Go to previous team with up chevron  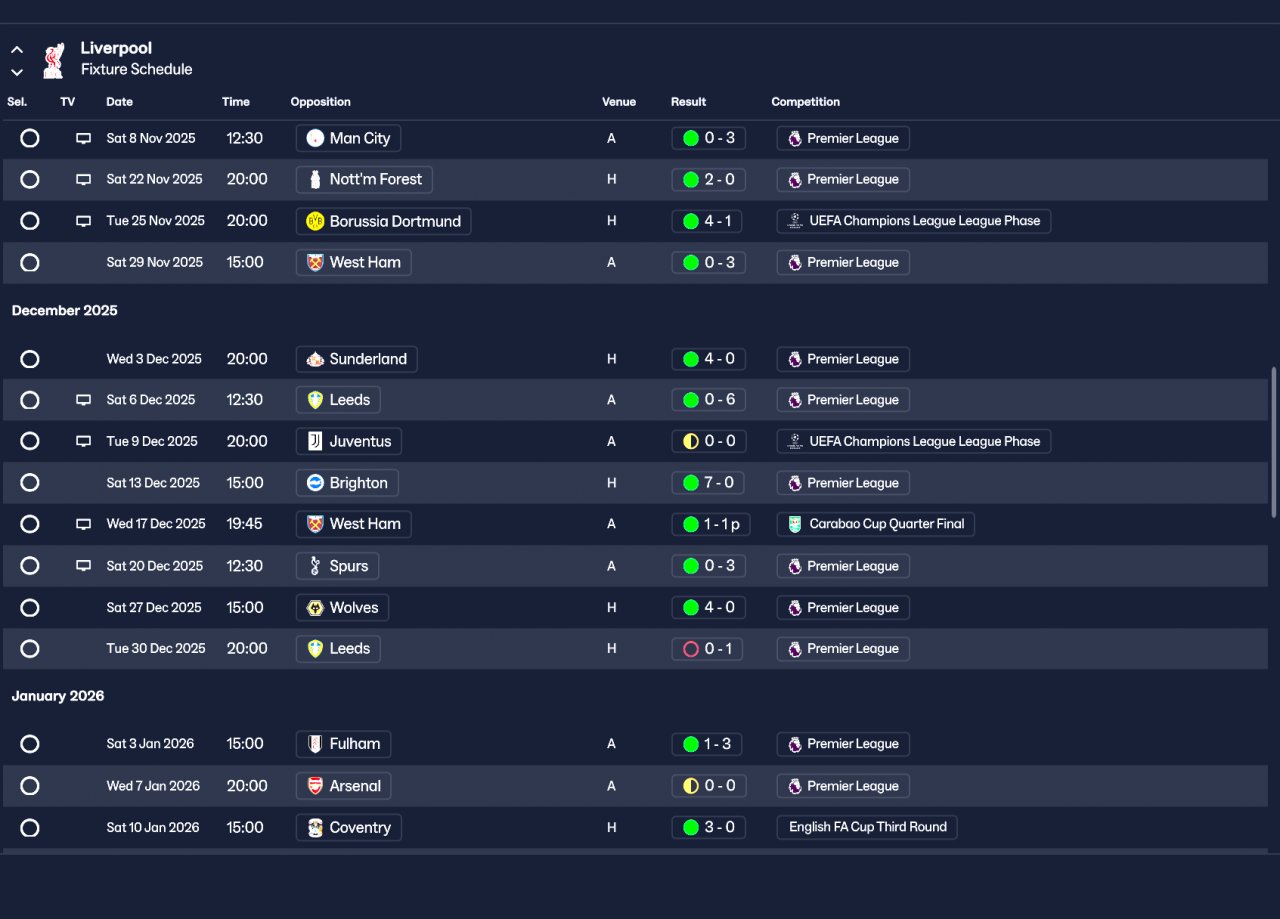click(x=17, y=49)
